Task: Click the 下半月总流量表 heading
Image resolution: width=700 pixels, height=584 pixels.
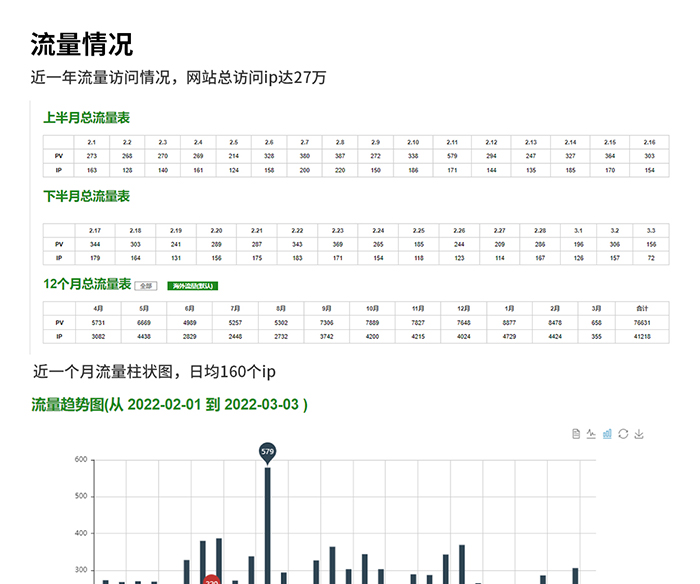Action: [86, 196]
